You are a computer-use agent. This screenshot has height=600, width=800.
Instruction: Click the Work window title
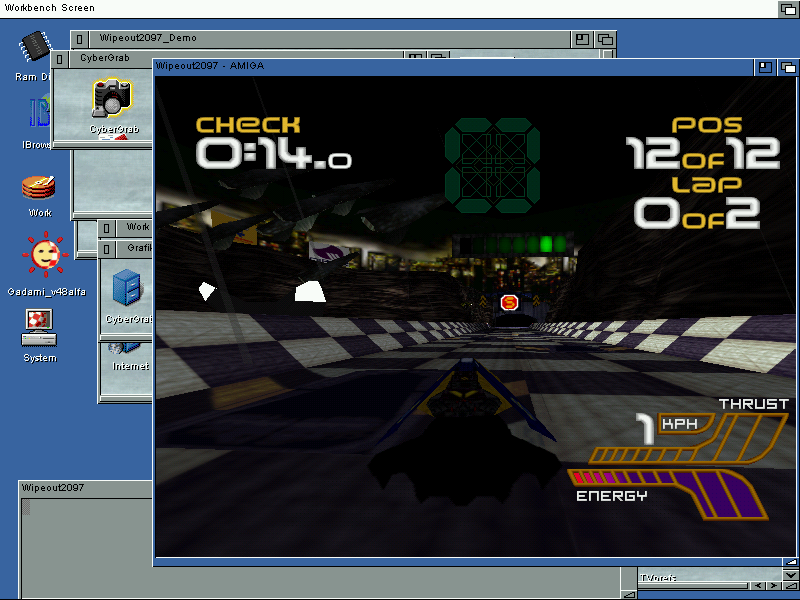pyautogui.click(x=138, y=227)
